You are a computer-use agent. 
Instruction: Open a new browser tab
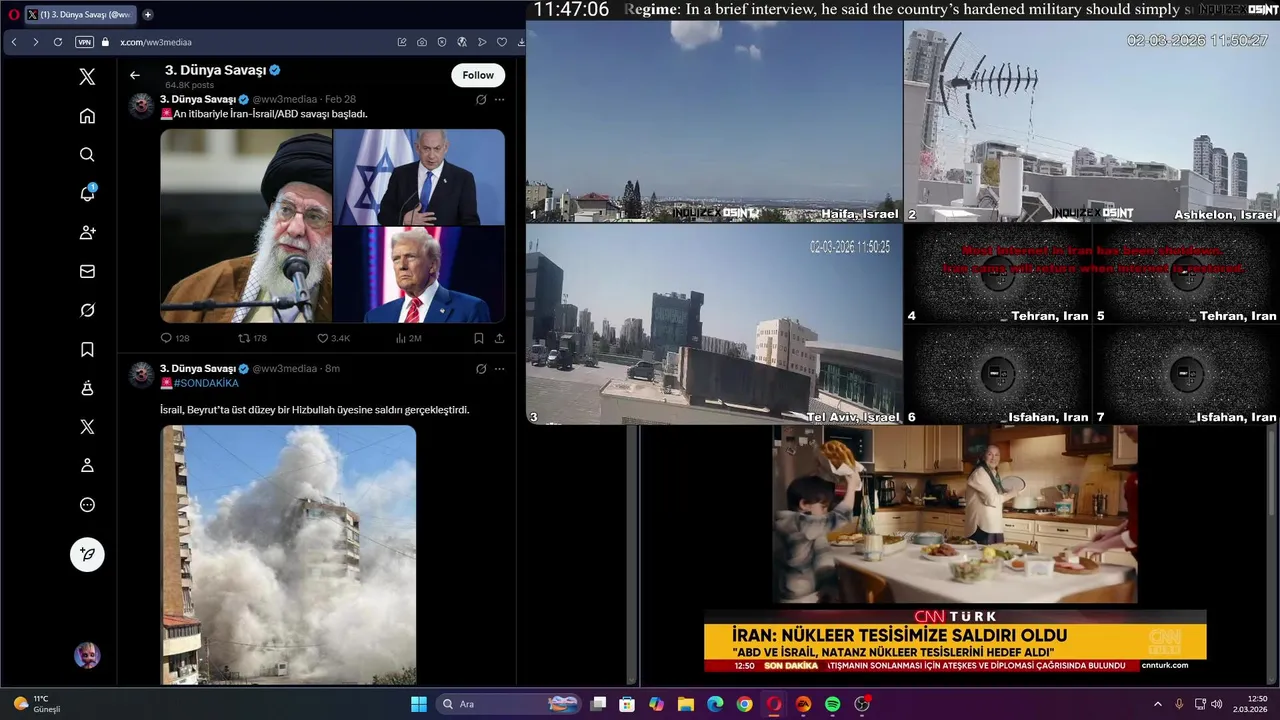(x=148, y=14)
